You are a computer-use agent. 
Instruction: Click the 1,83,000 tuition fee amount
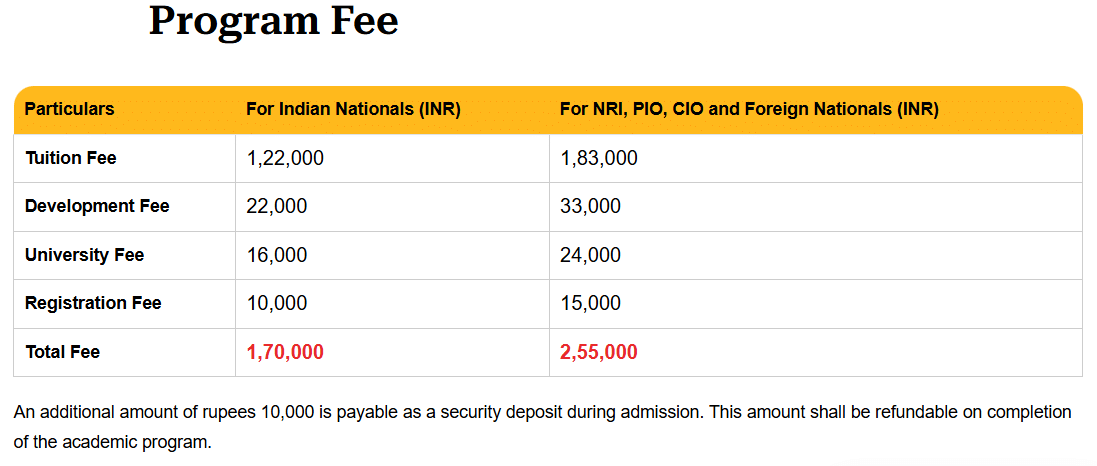coord(599,158)
